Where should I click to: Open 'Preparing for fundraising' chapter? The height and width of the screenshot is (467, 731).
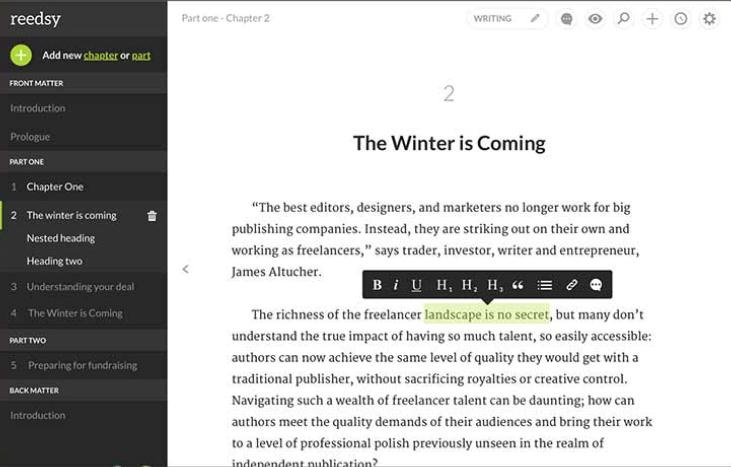coord(83,365)
